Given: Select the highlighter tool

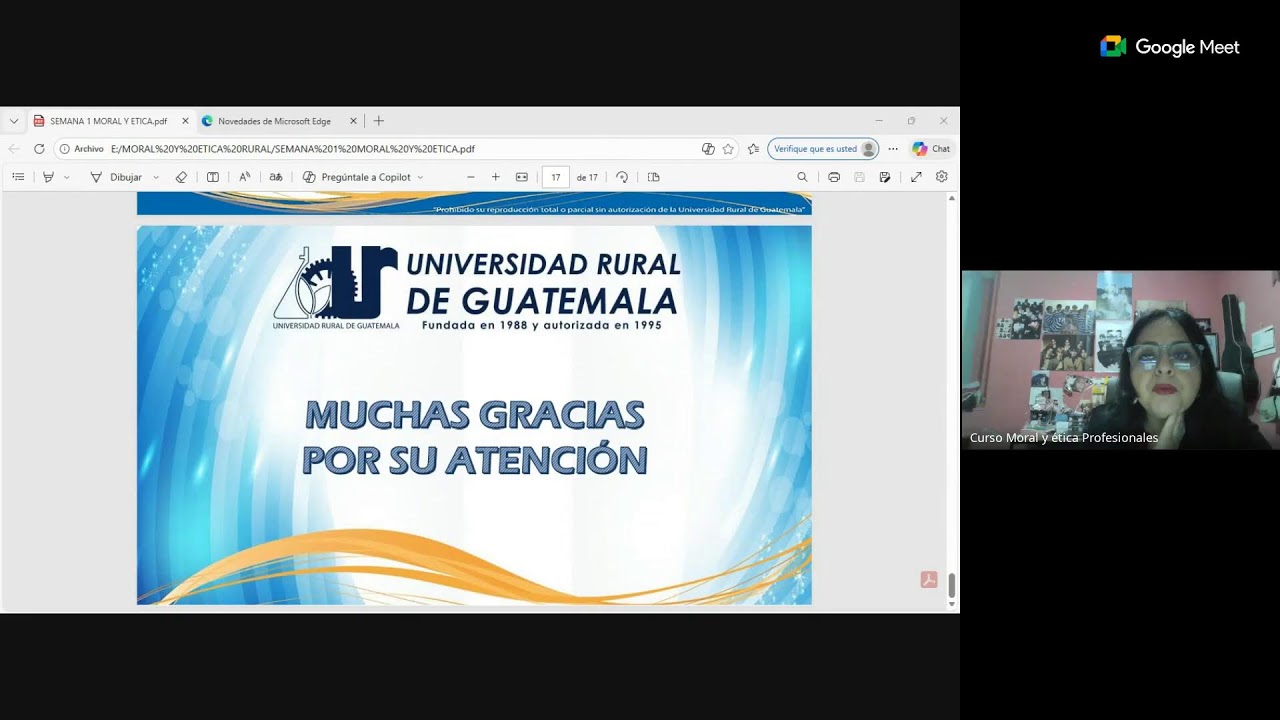Looking at the screenshot, I should pyautogui.click(x=48, y=177).
